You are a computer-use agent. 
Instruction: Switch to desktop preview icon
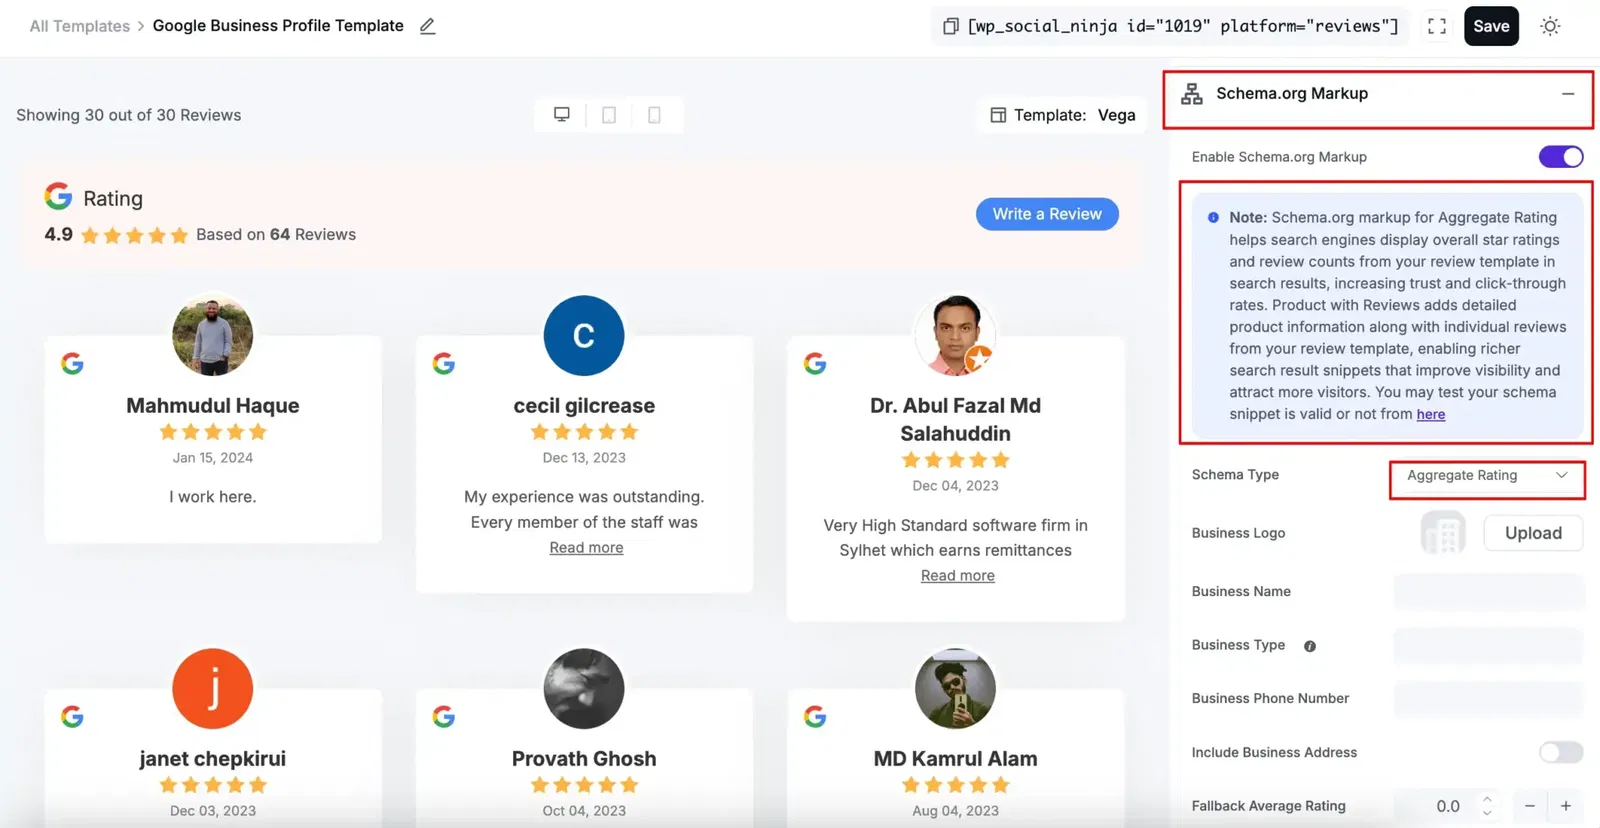pos(562,115)
